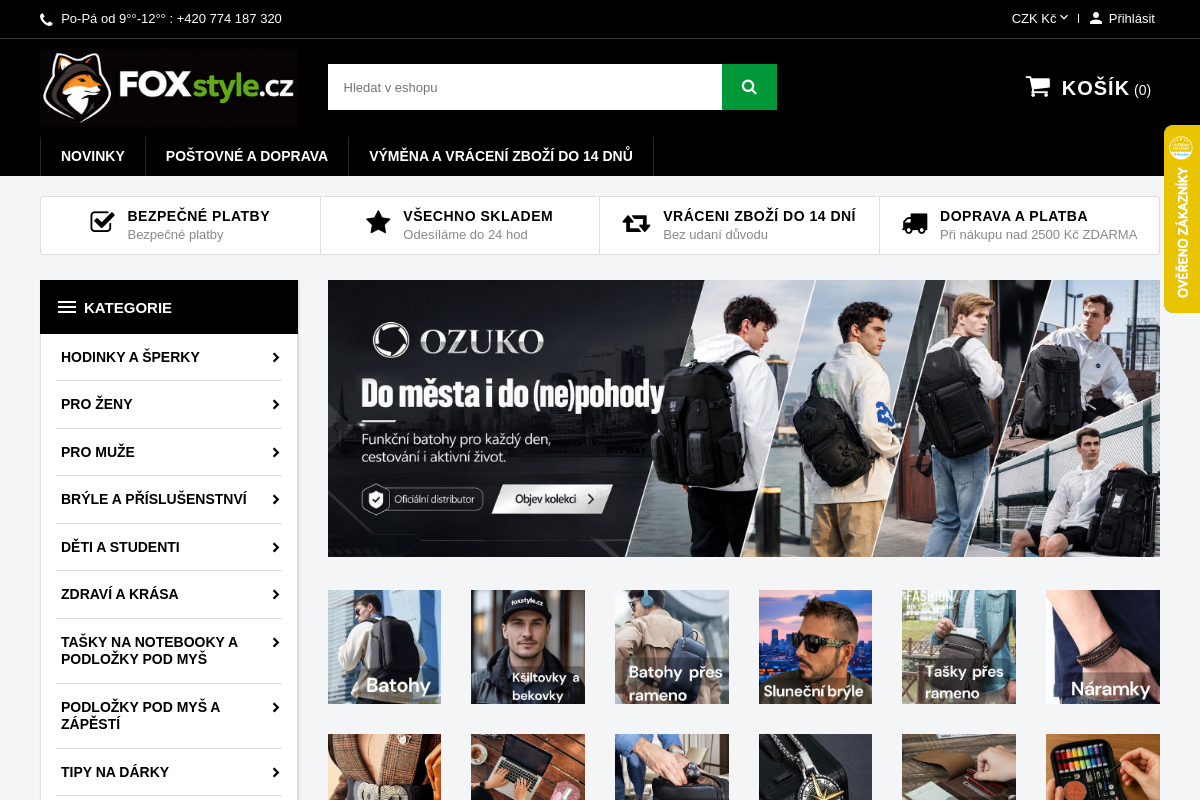Open the Kšiltovky a bekovky thumbnail

coord(528,647)
